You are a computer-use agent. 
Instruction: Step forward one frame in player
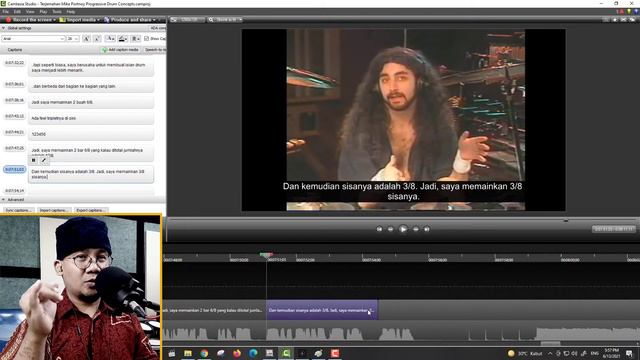416,229
